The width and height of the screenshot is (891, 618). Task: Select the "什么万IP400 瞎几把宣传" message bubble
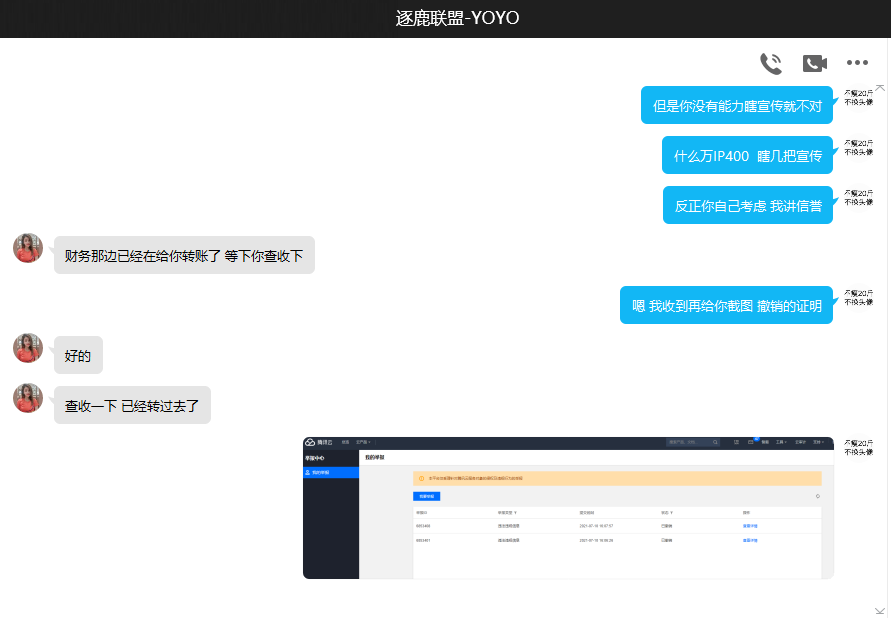(x=747, y=155)
